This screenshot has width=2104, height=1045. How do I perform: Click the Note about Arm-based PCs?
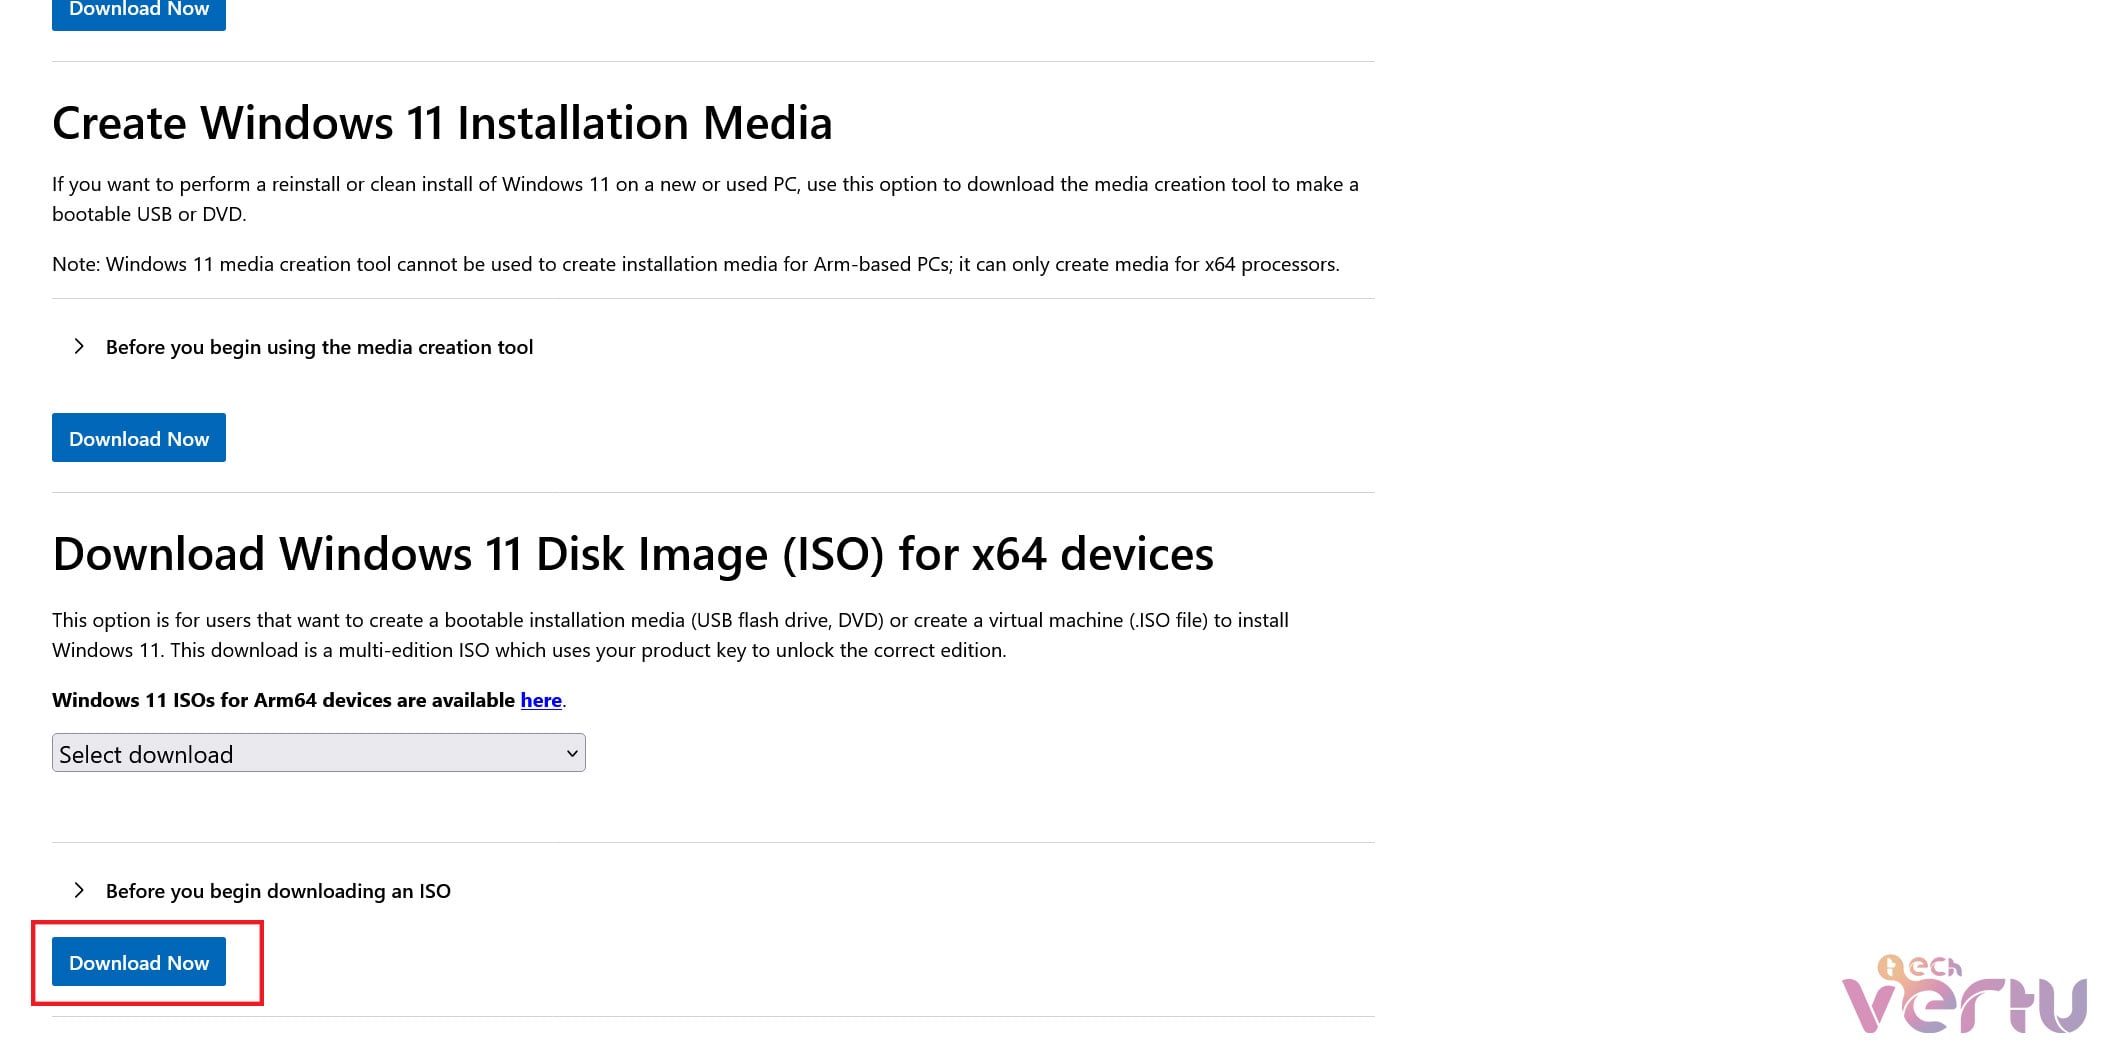[x=695, y=264]
